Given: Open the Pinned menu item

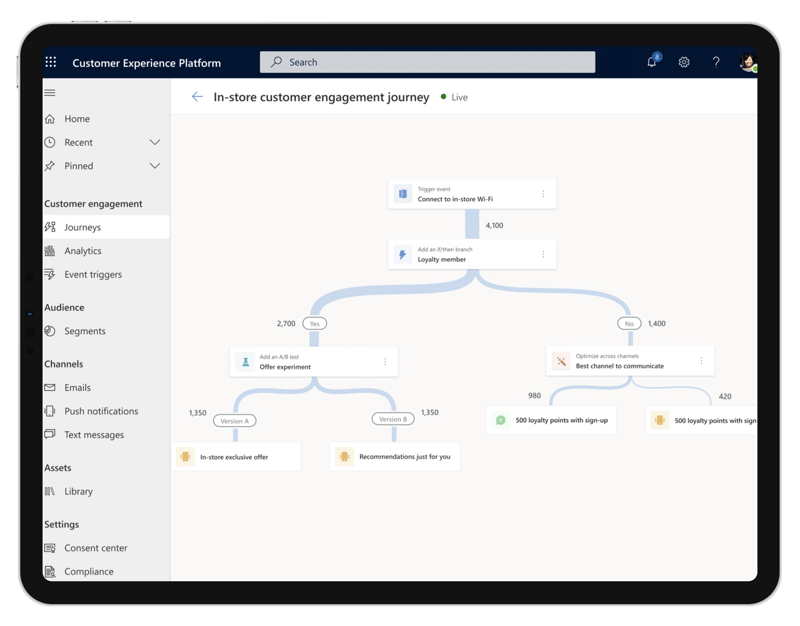Looking at the screenshot, I should [x=78, y=166].
